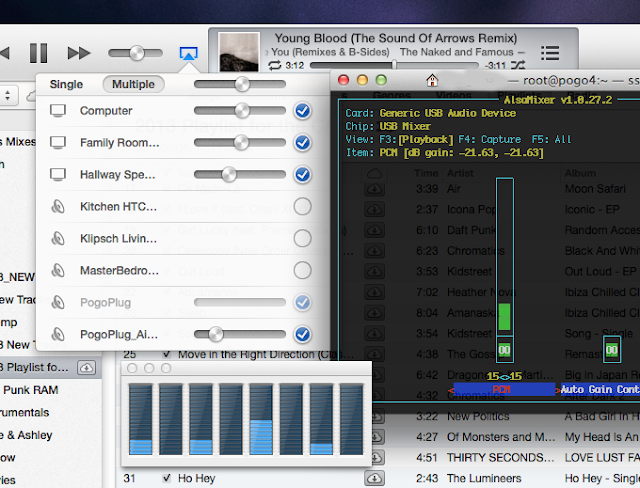Click the Kitchen HTC speaker icon

point(58,207)
